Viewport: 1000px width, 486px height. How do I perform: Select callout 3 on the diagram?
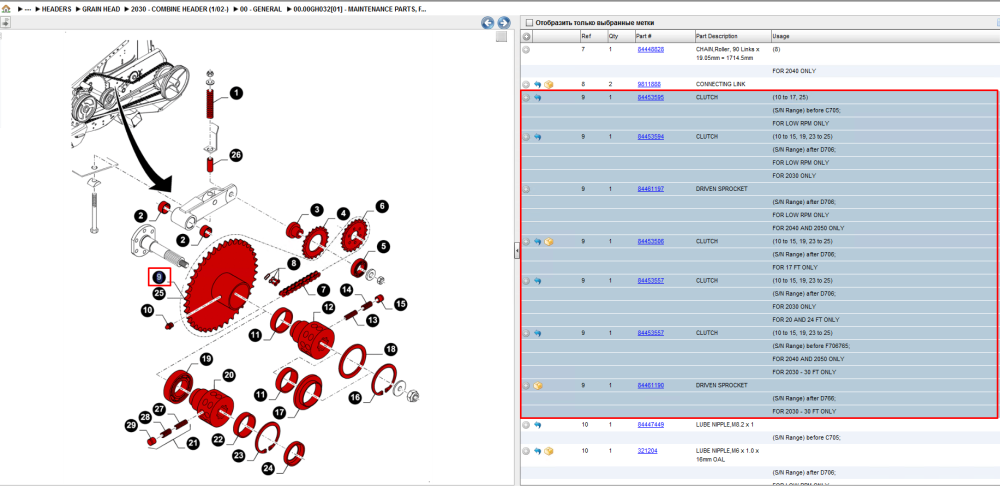[x=317, y=209]
